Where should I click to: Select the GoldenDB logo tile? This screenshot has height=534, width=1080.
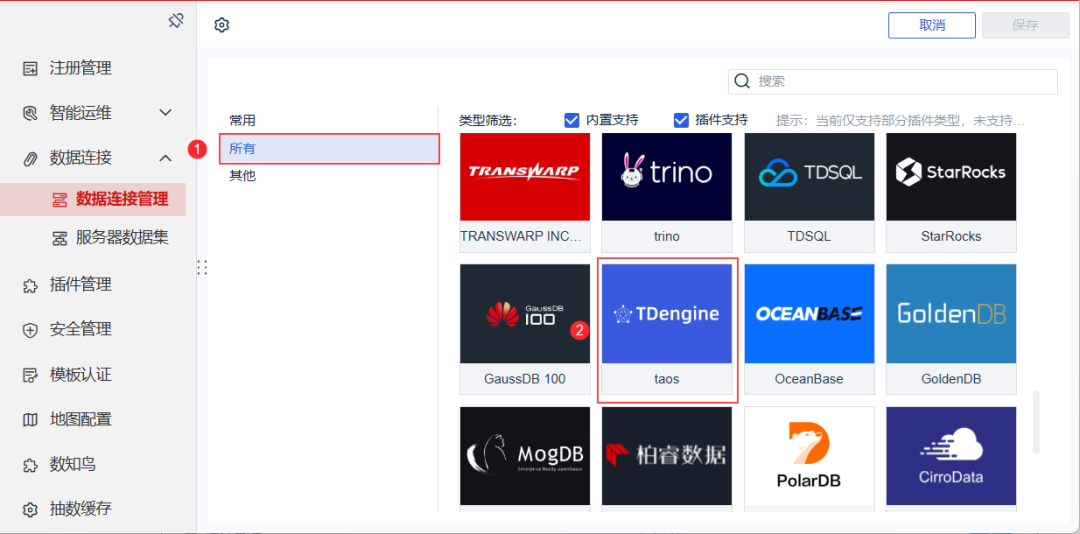coord(951,314)
